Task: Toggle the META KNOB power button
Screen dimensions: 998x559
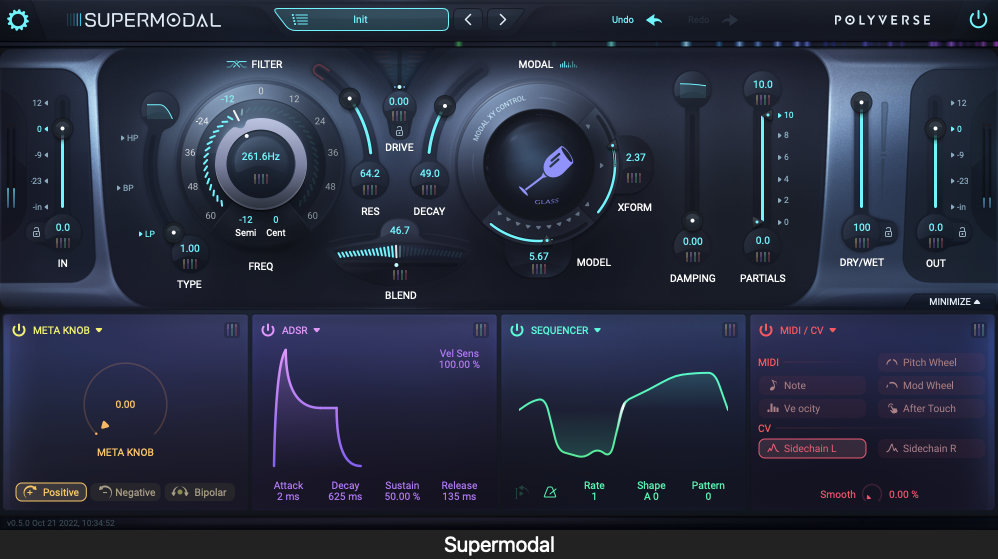Action: point(19,330)
